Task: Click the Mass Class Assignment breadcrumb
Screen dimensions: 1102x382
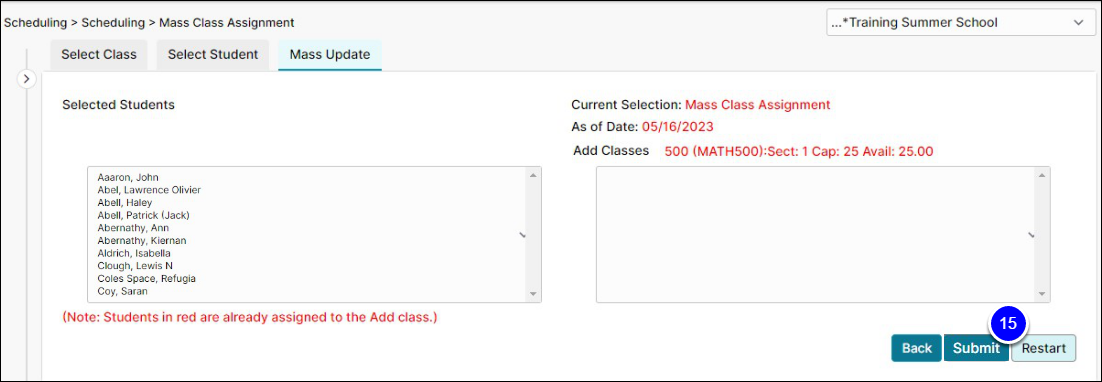Action: coord(226,22)
